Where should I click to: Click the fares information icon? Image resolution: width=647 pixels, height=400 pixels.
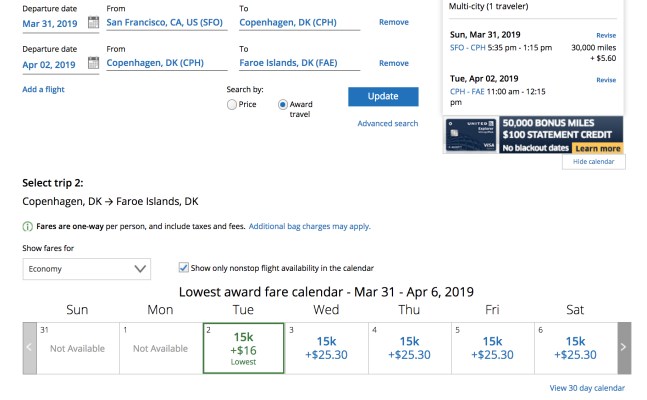27,227
